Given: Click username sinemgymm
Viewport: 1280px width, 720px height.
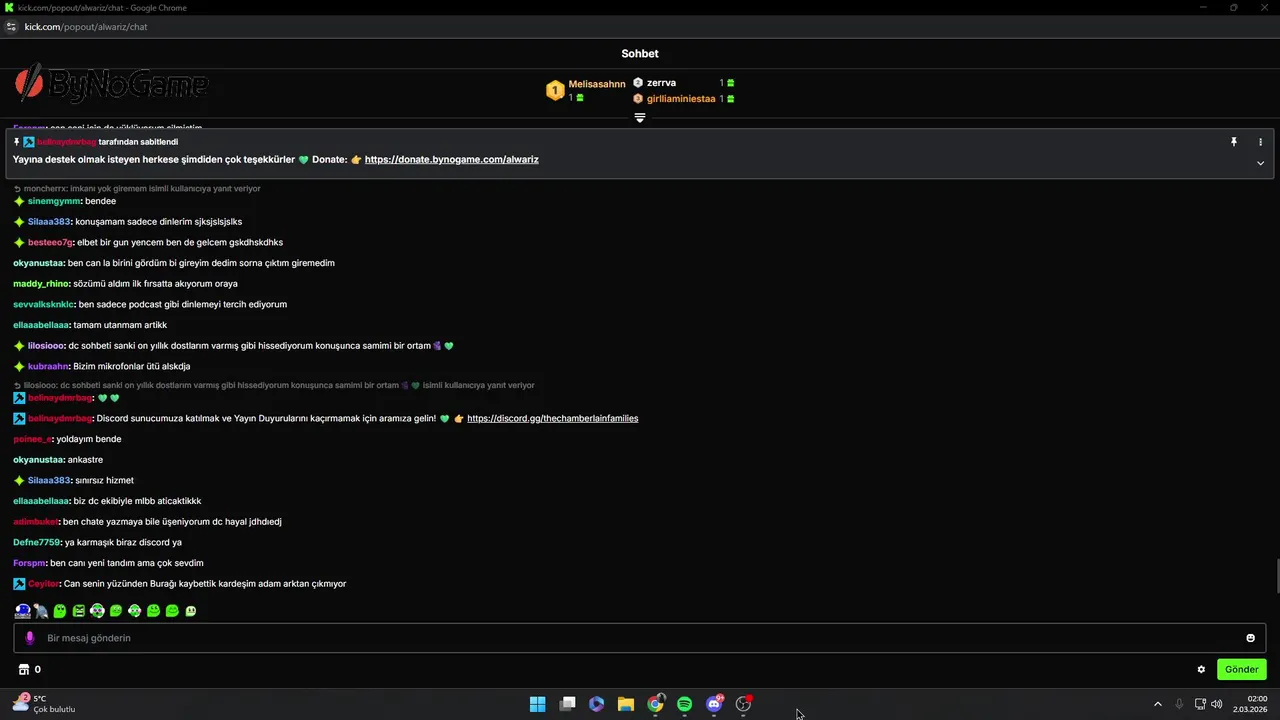Looking at the screenshot, I should [54, 201].
